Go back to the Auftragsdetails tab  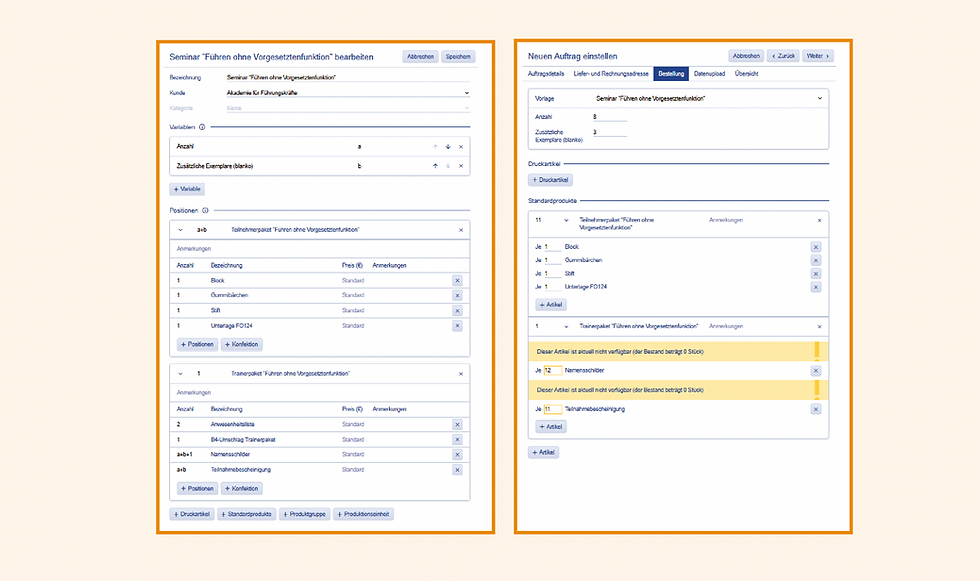(547, 74)
